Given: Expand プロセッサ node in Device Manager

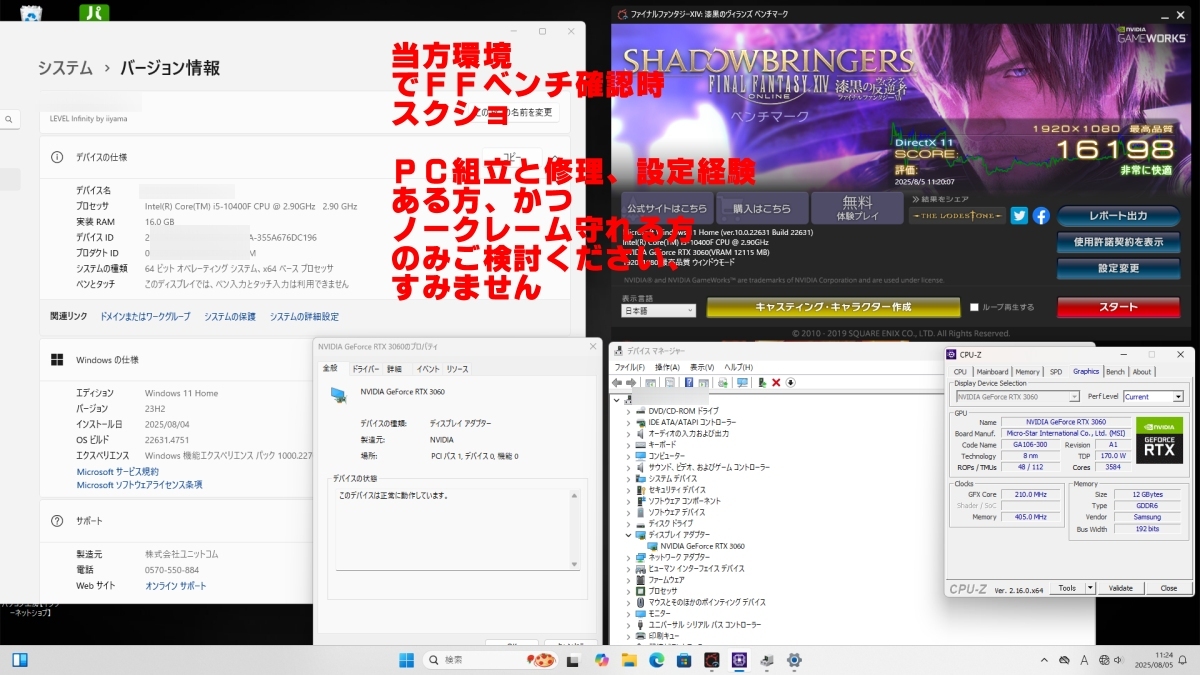Looking at the screenshot, I should [x=628, y=591].
